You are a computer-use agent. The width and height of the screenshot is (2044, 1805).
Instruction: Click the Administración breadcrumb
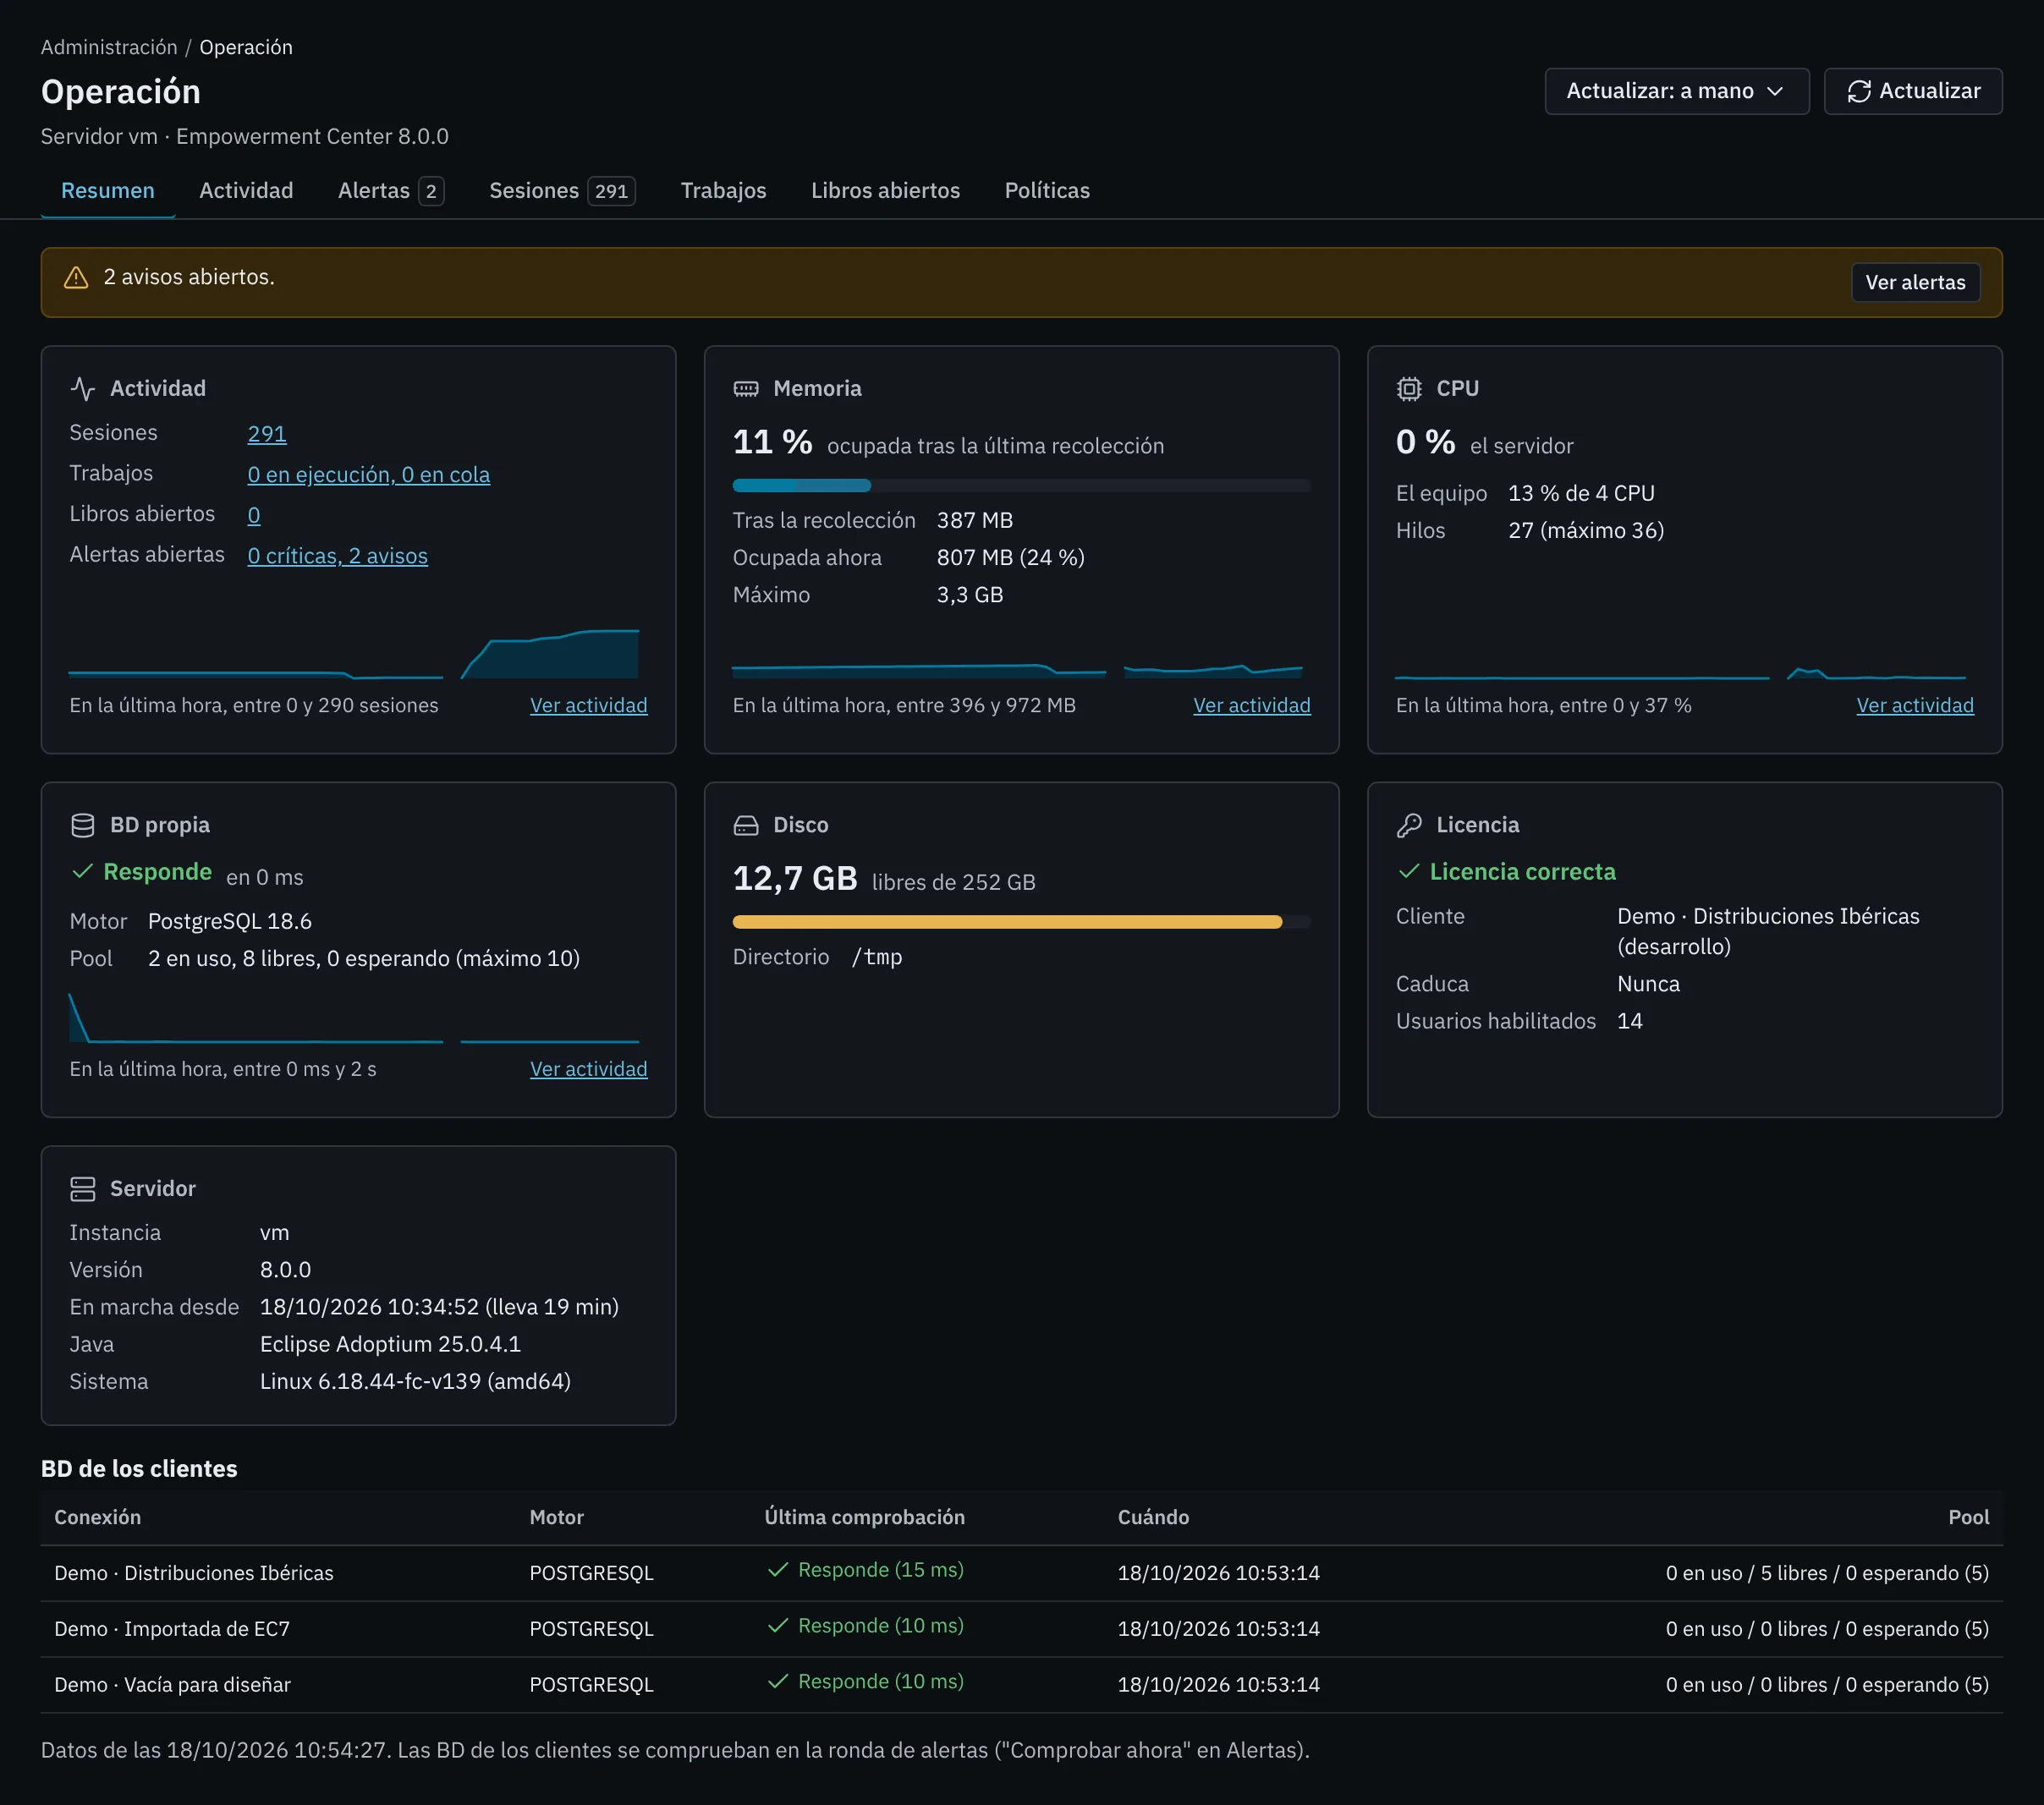[109, 47]
